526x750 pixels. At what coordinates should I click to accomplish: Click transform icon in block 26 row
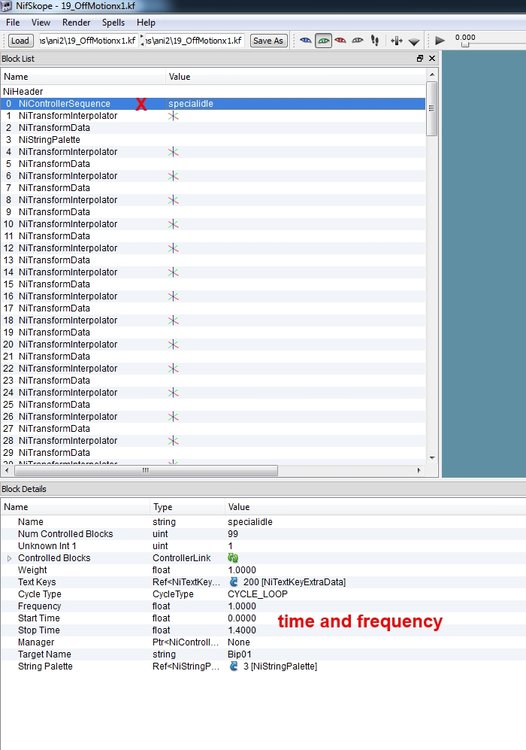tap(173, 417)
